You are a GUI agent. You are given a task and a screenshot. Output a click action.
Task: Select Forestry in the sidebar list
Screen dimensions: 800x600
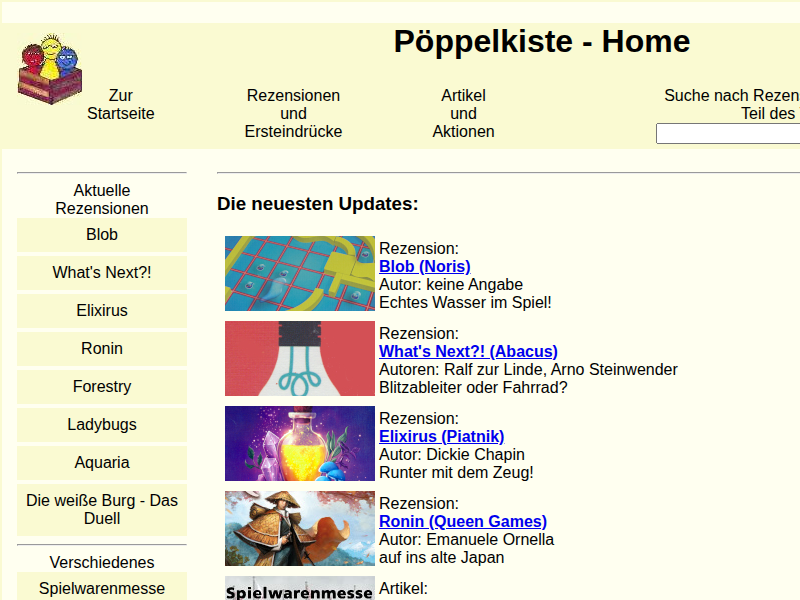(102, 387)
